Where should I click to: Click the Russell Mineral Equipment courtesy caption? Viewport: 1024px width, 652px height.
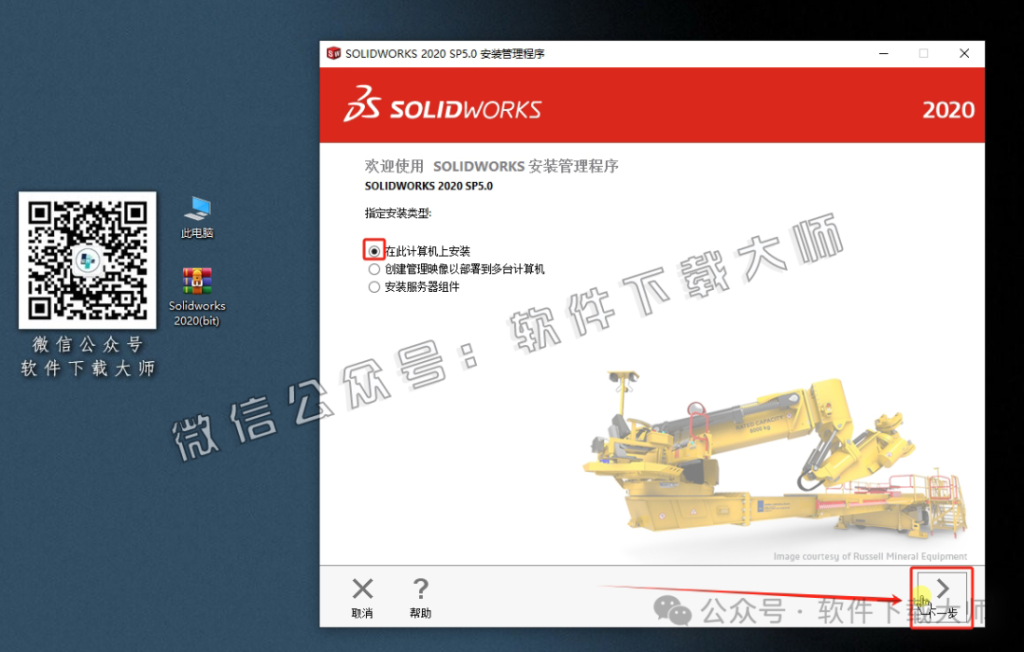click(870, 556)
